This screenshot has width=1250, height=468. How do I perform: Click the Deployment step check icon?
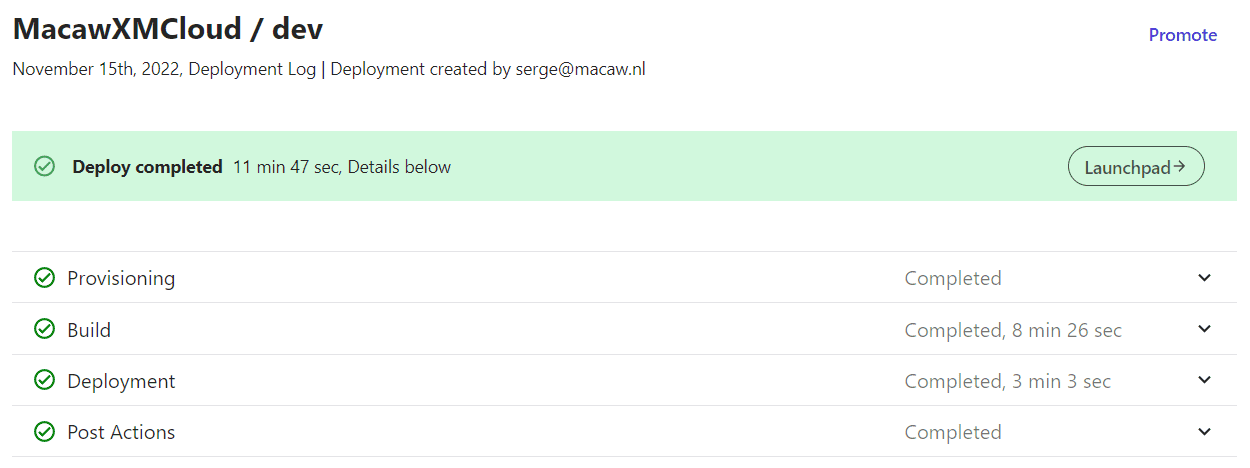click(44, 381)
